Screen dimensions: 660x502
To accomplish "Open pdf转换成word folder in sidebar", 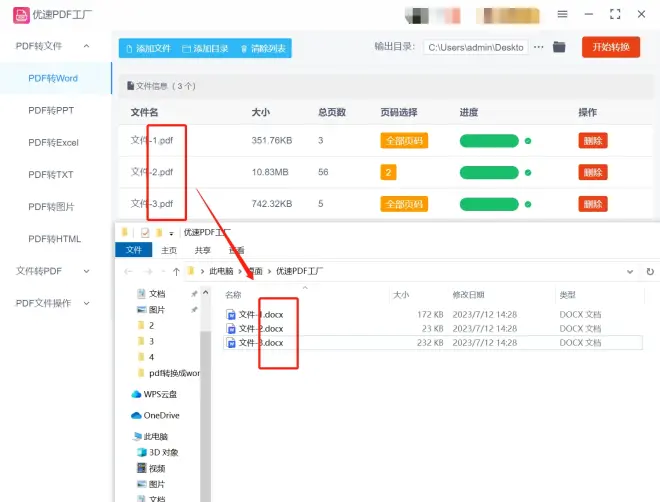I will (169, 373).
